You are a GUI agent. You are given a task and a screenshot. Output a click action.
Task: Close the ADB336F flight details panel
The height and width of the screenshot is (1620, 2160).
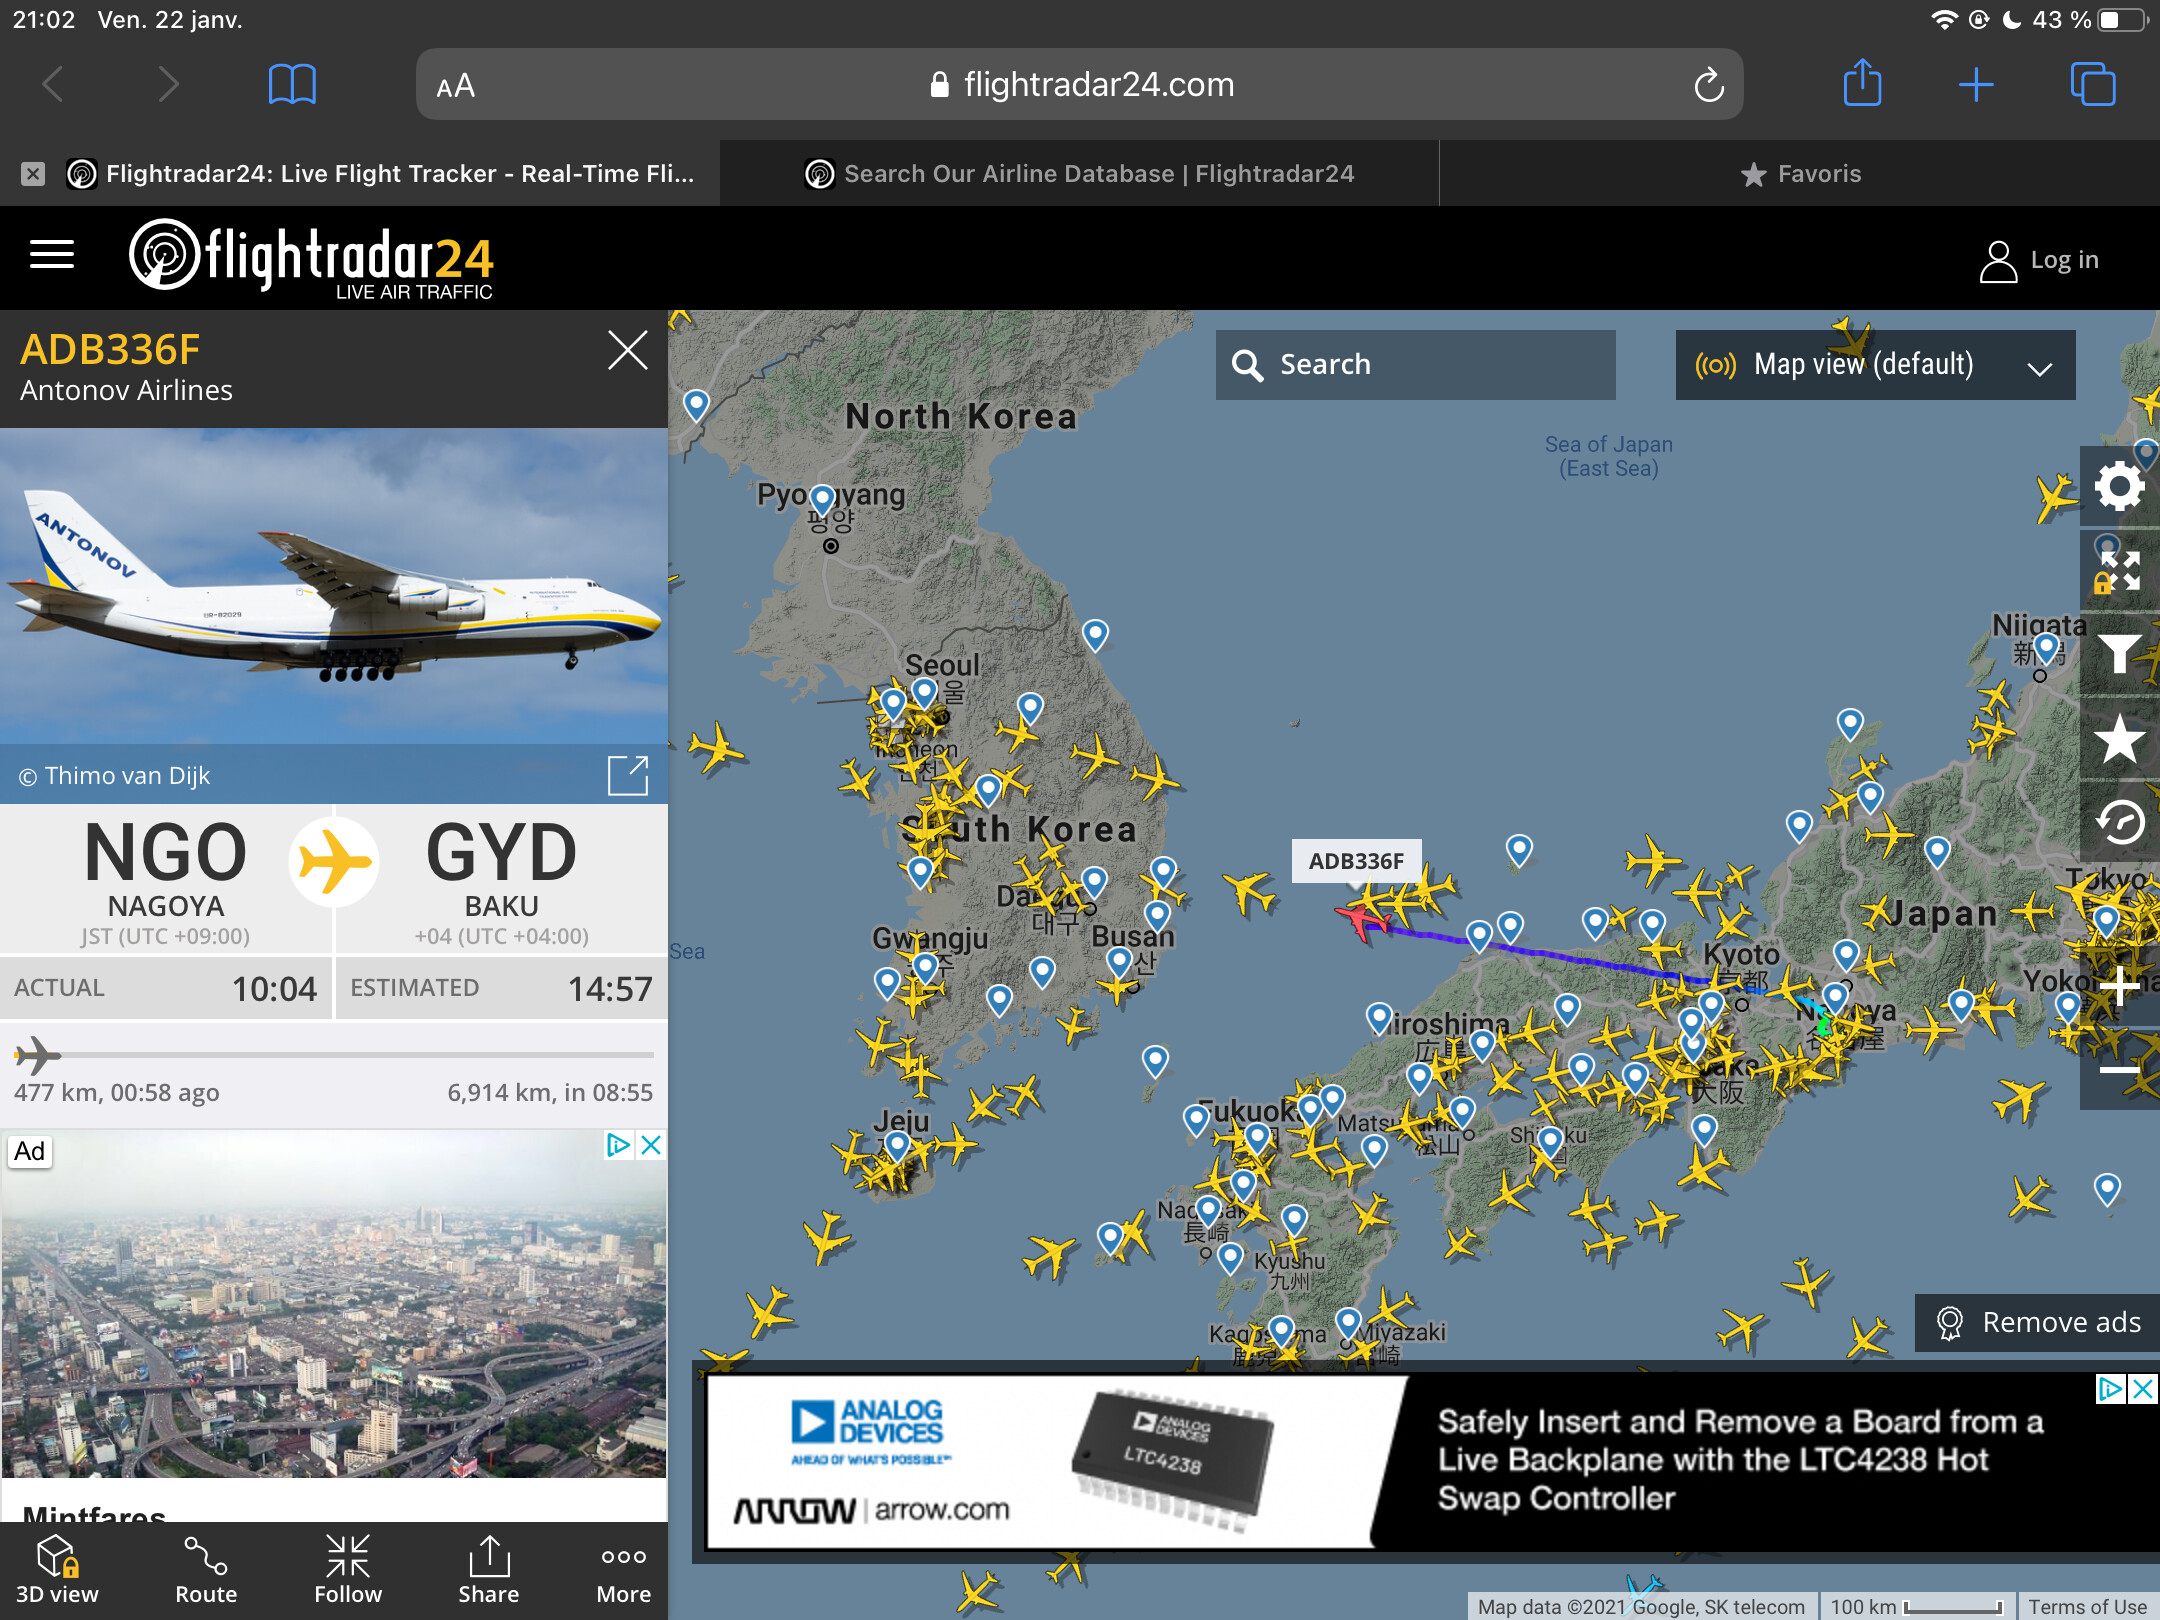pos(627,351)
